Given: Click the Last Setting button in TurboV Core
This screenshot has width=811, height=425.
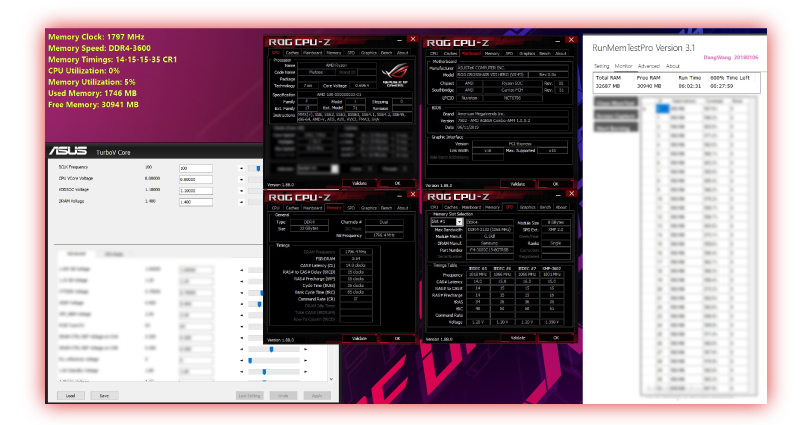Looking at the screenshot, I should coord(249,396).
